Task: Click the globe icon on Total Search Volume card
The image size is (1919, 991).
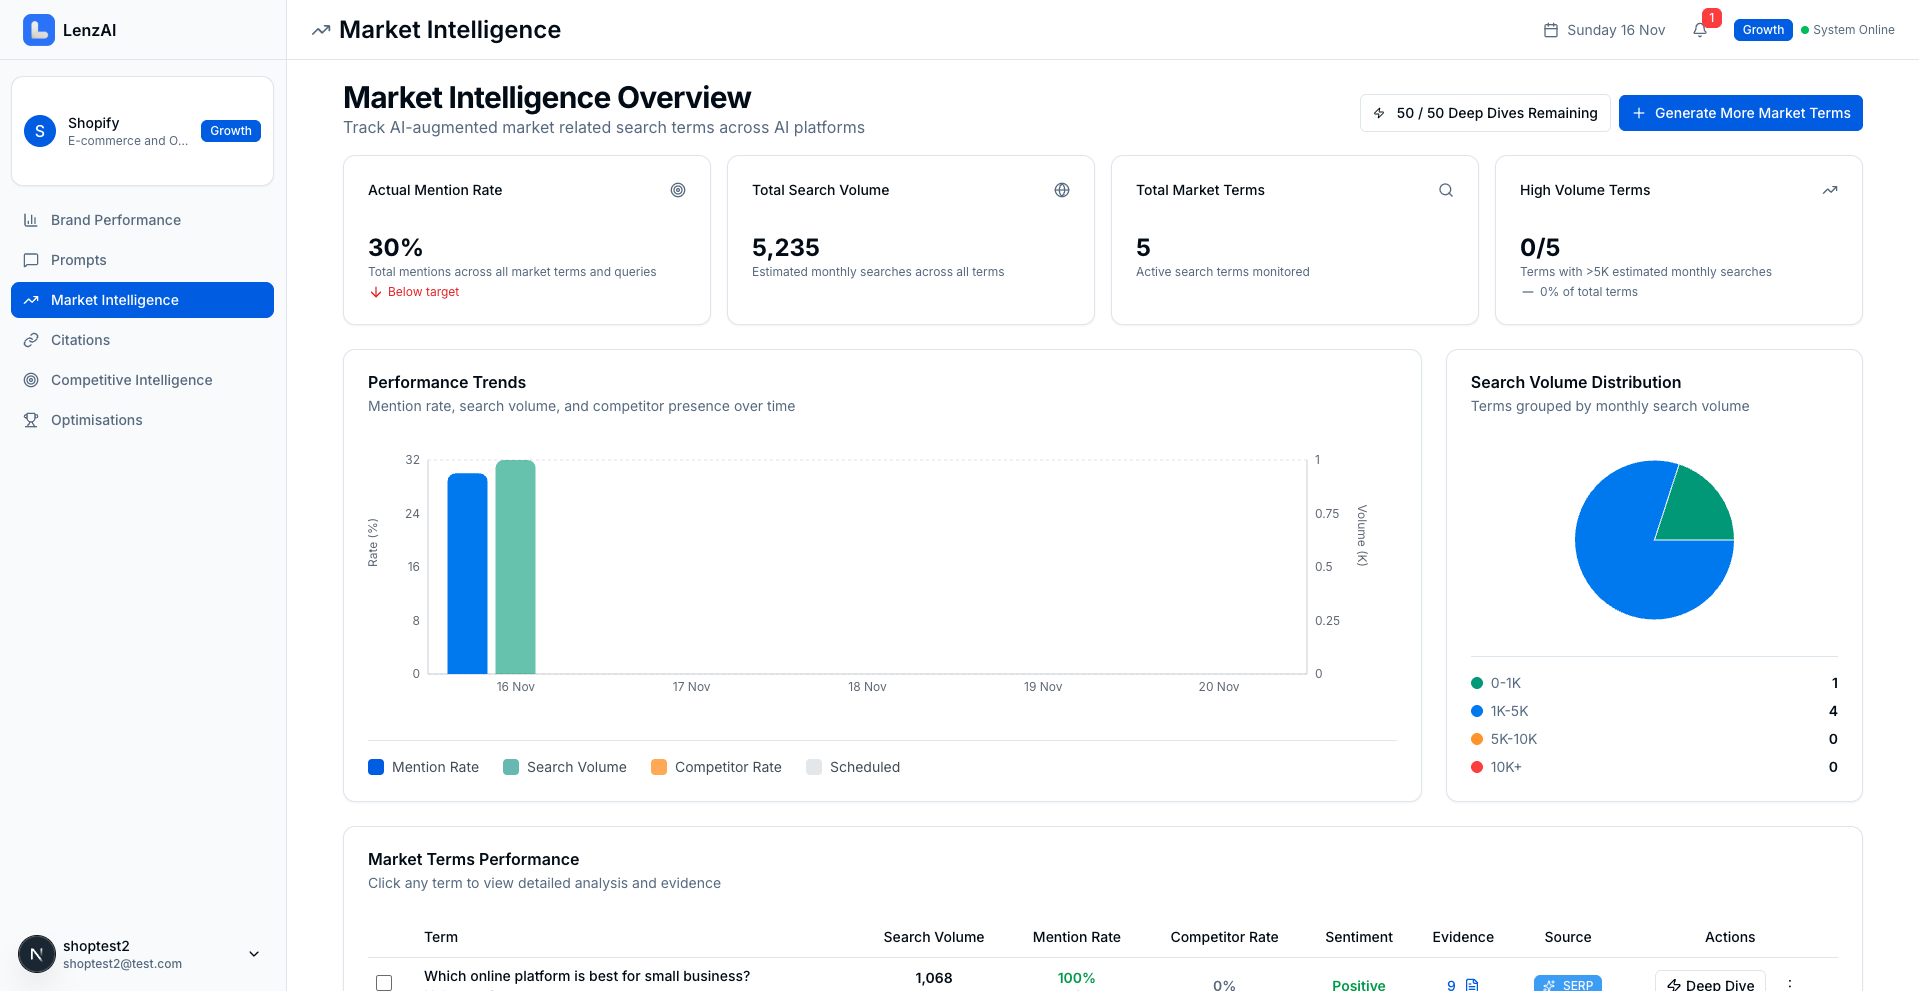Action: click(x=1062, y=189)
